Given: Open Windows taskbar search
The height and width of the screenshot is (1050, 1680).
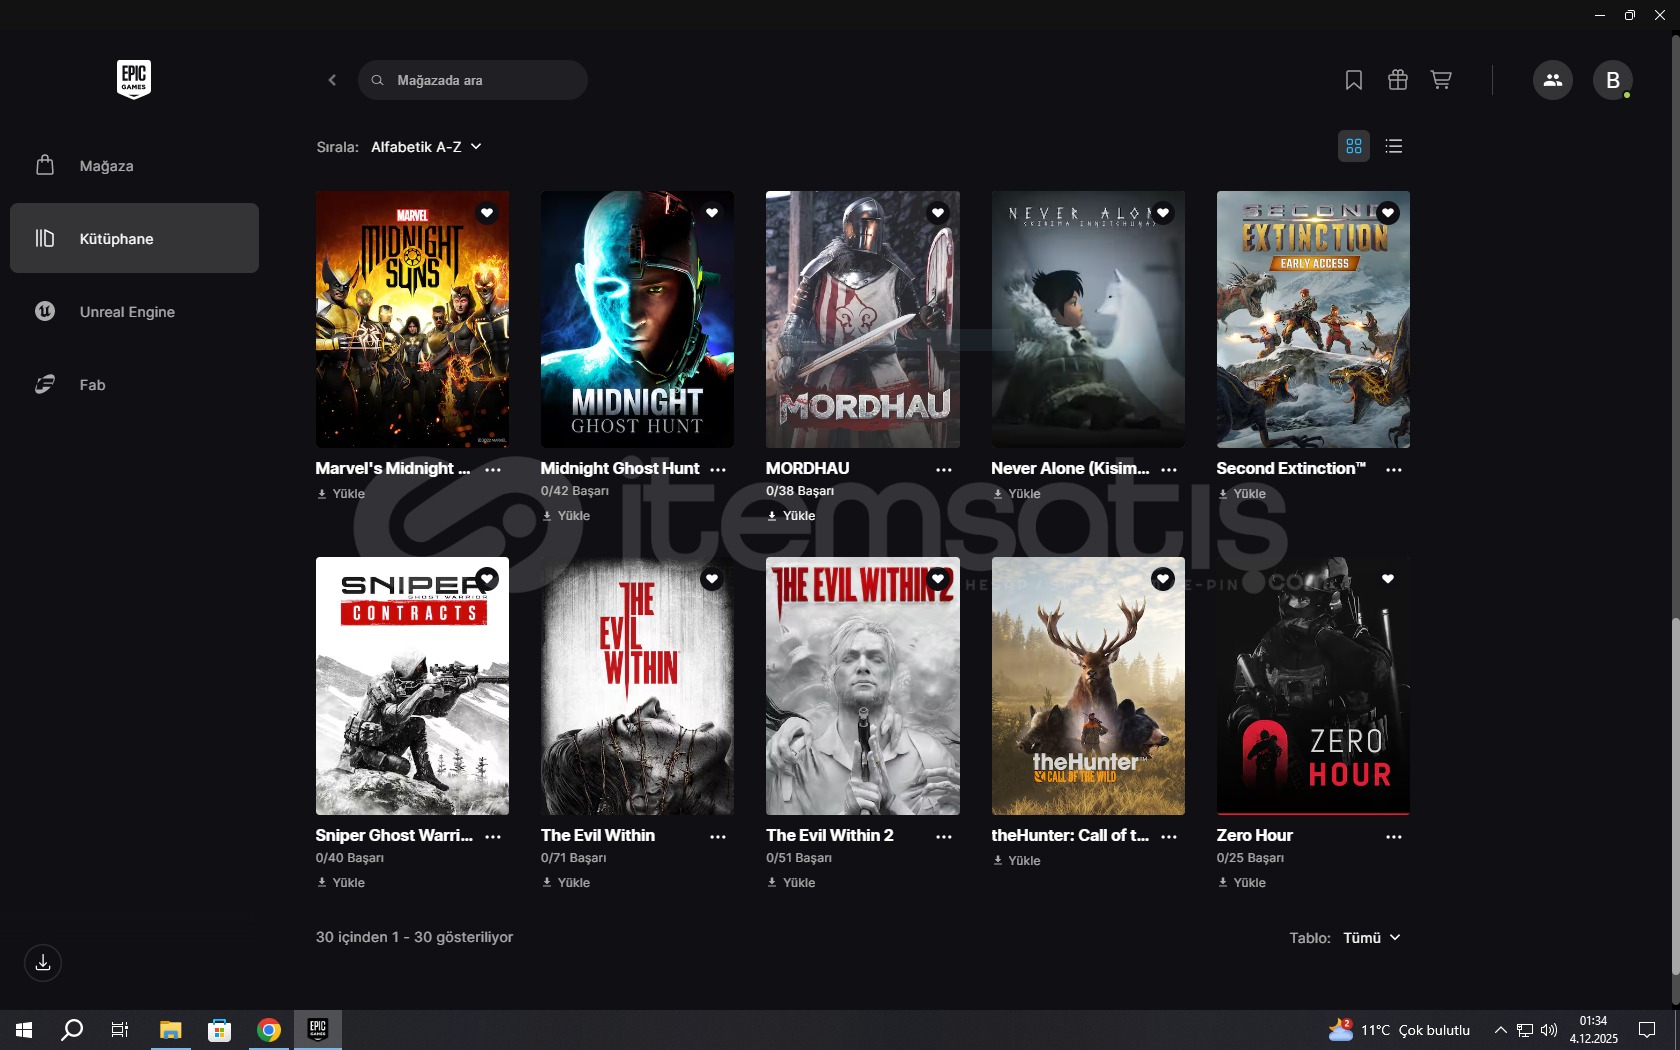Looking at the screenshot, I should [x=72, y=1030].
